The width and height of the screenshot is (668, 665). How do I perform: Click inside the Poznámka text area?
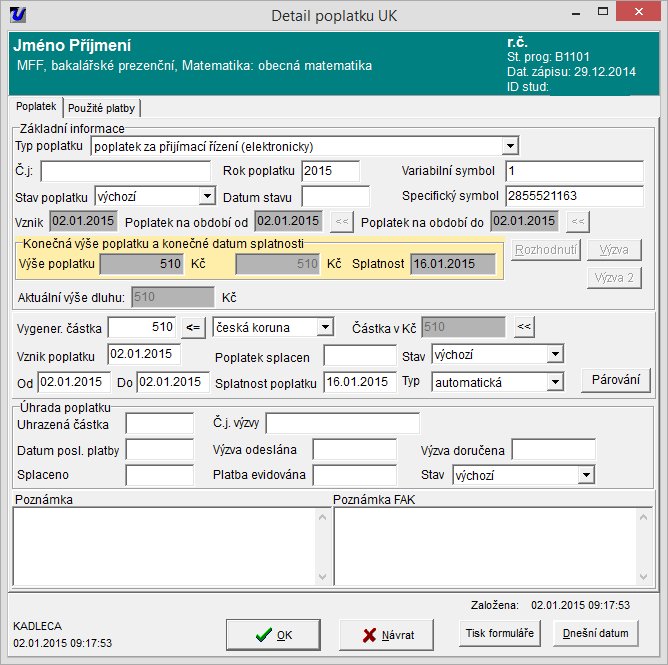coord(169,545)
